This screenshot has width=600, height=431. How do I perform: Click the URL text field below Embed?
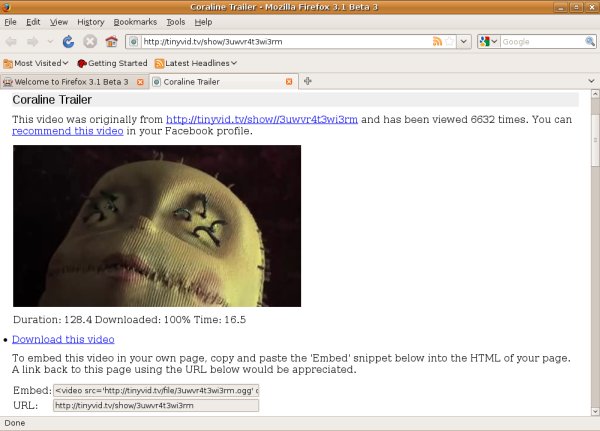pos(156,405)
